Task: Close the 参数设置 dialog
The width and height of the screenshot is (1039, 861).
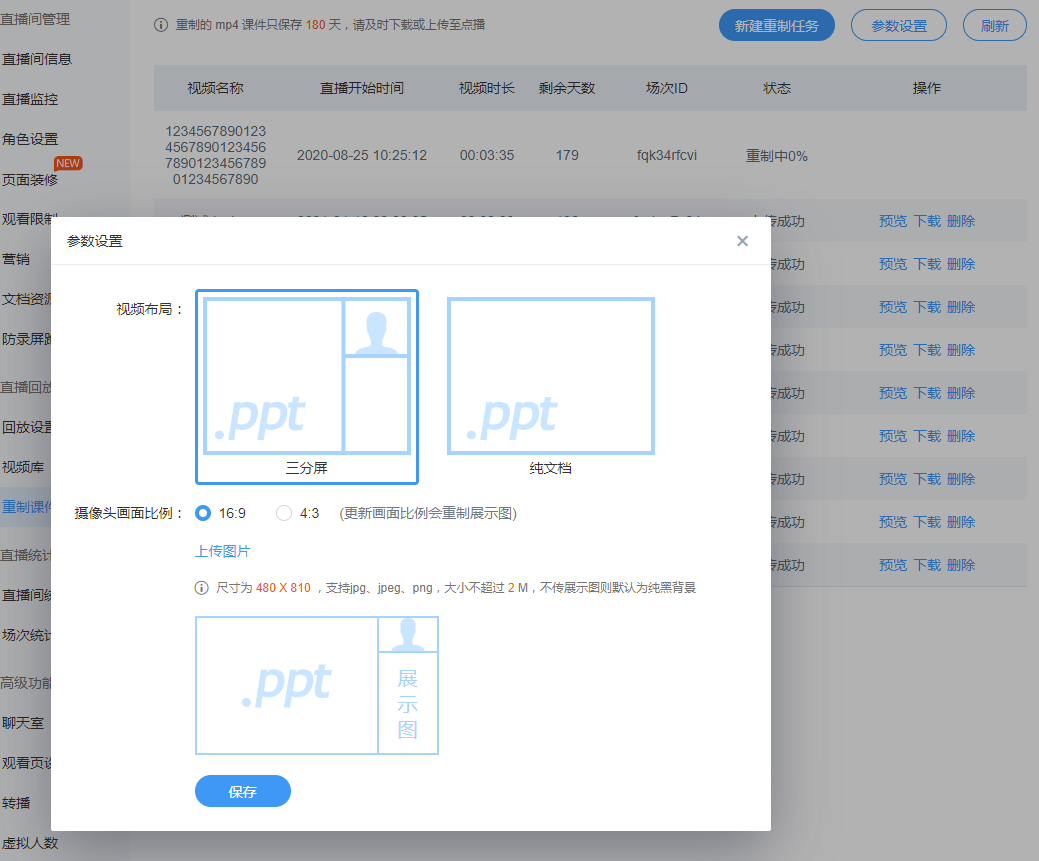Action: pyautogui.click(x=742, y=241)
